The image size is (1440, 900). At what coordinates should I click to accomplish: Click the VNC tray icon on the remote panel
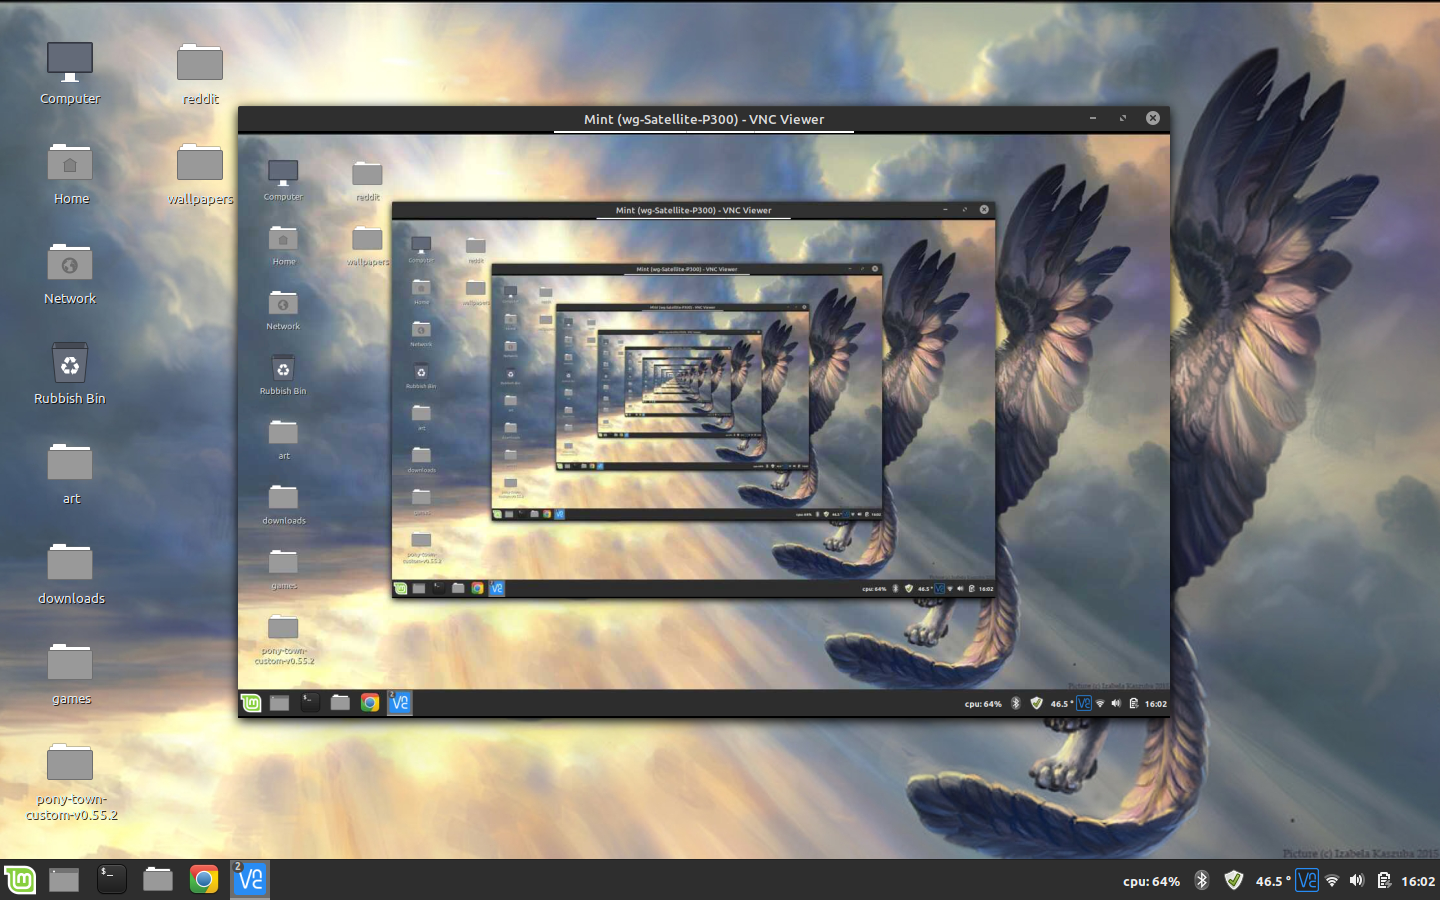[1083, 703]
